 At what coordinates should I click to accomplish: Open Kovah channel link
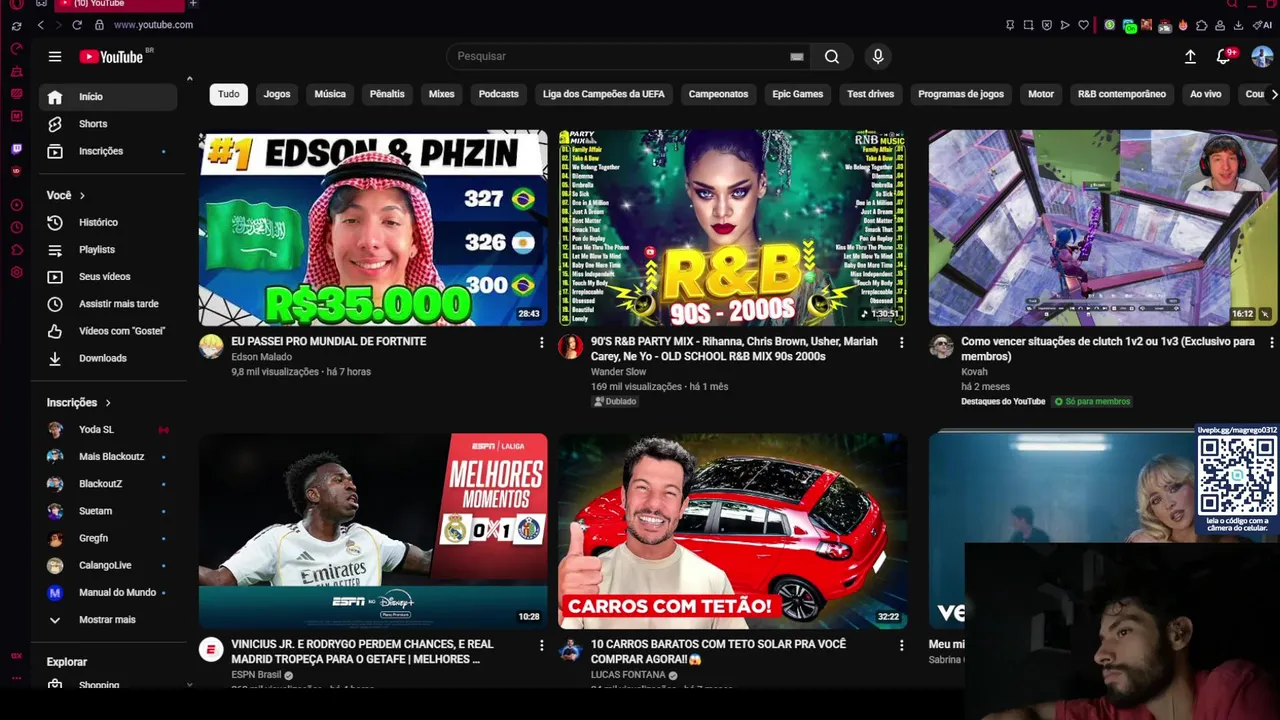point(974,372)
